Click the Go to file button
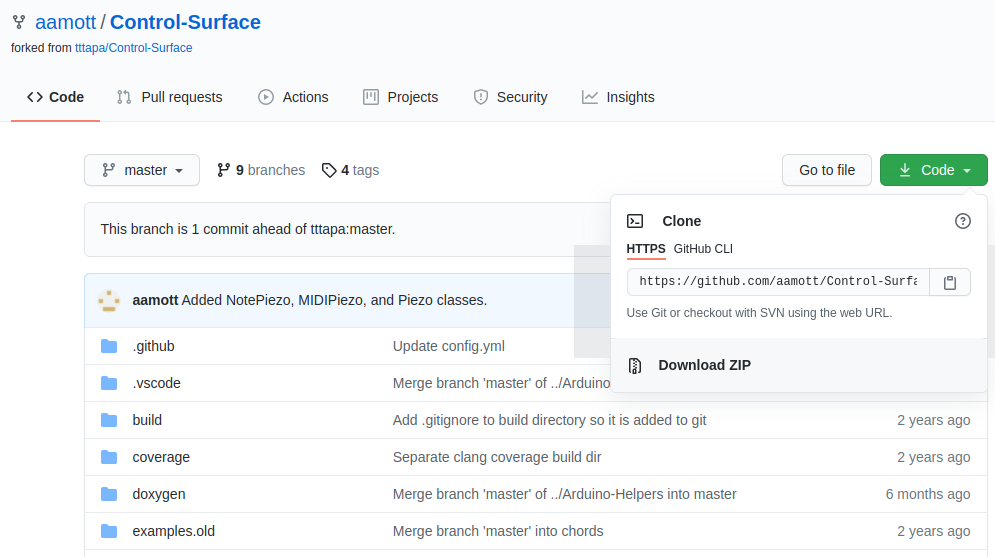This screenshot has width=995, height=557. [x=827, y=170]
